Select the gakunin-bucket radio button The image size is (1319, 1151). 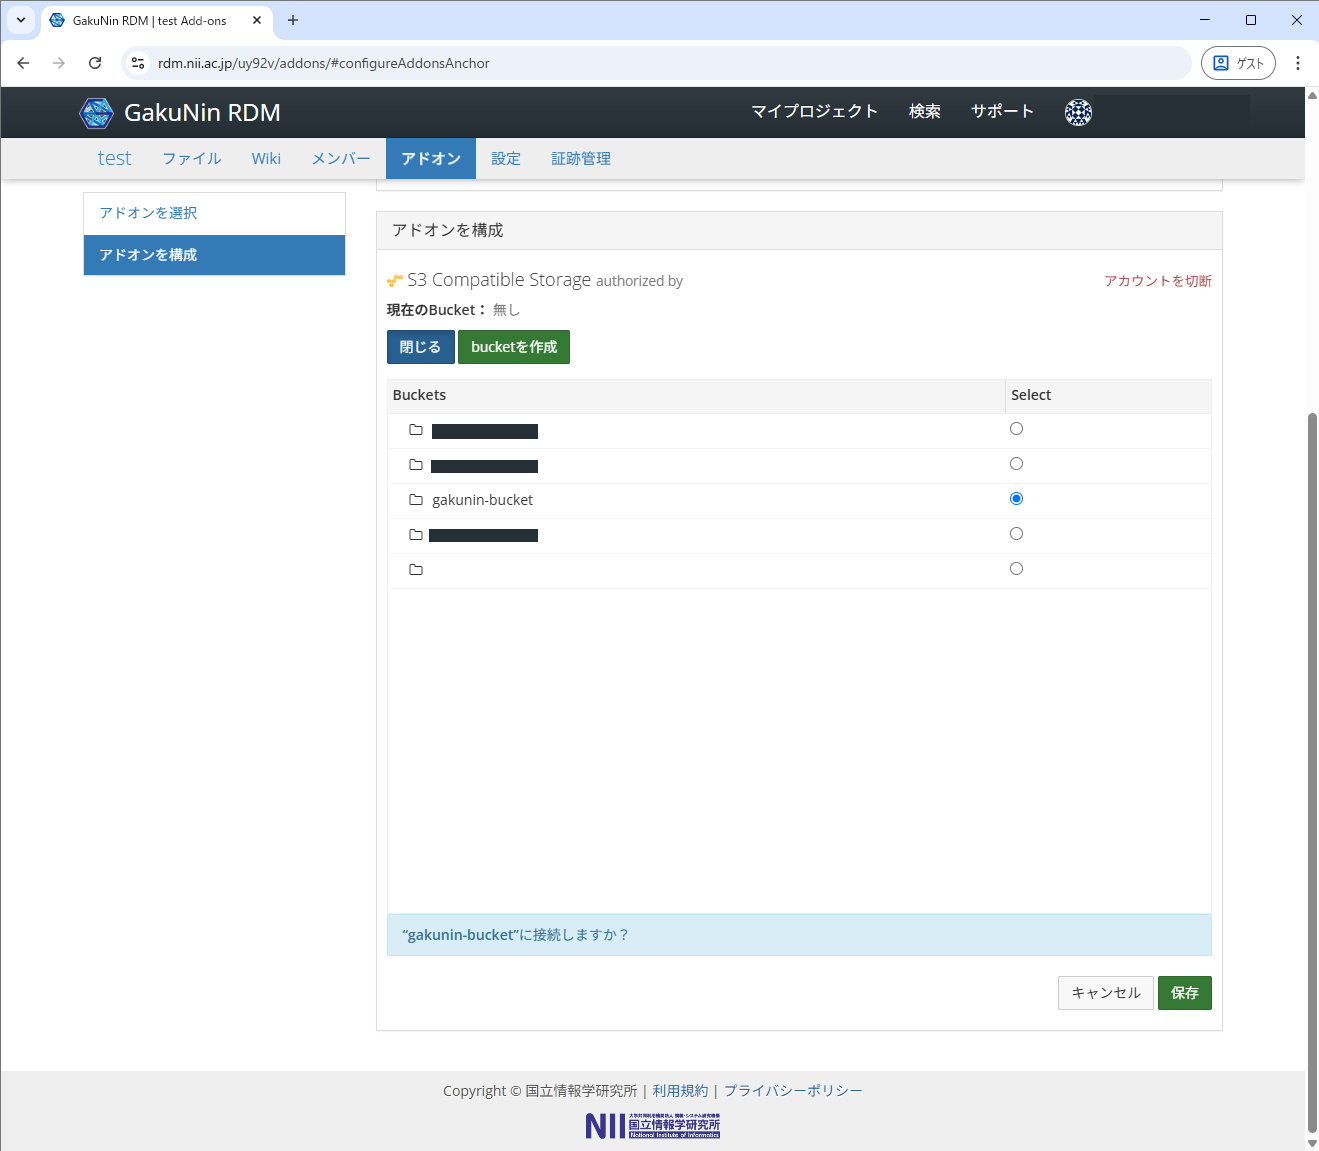point(1016,499)
